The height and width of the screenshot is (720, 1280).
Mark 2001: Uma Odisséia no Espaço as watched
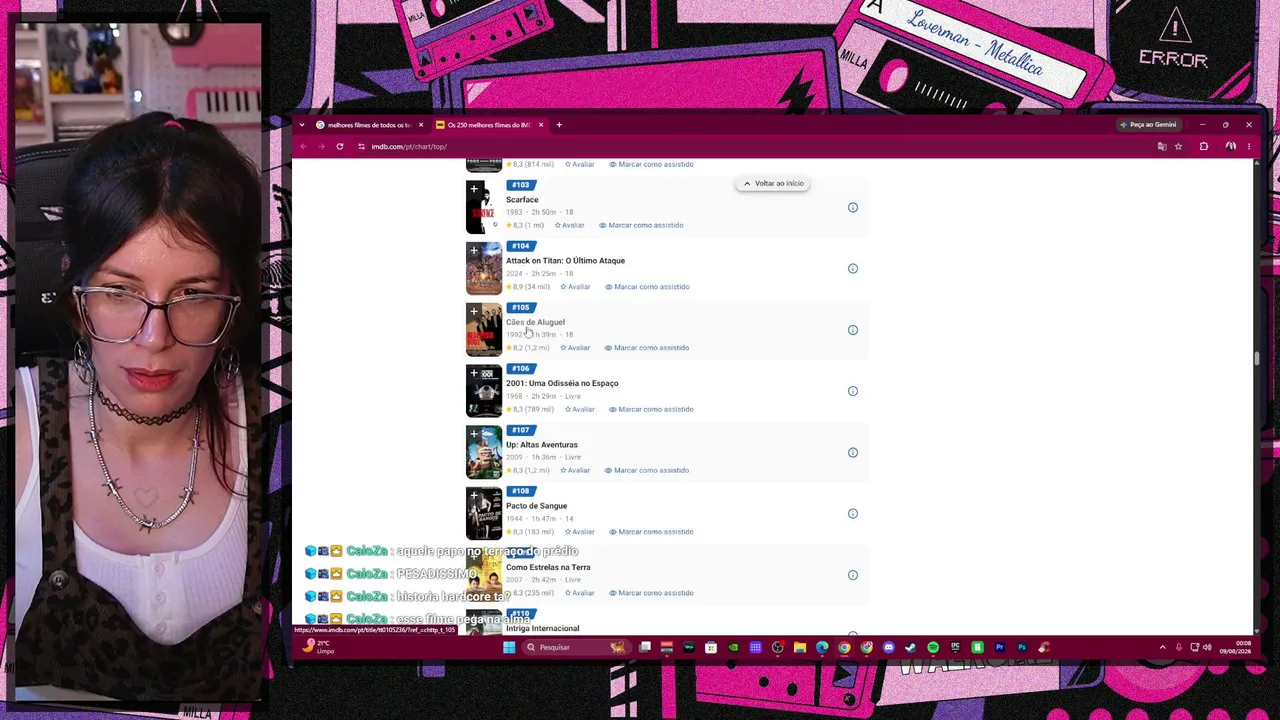click(651, 409)
